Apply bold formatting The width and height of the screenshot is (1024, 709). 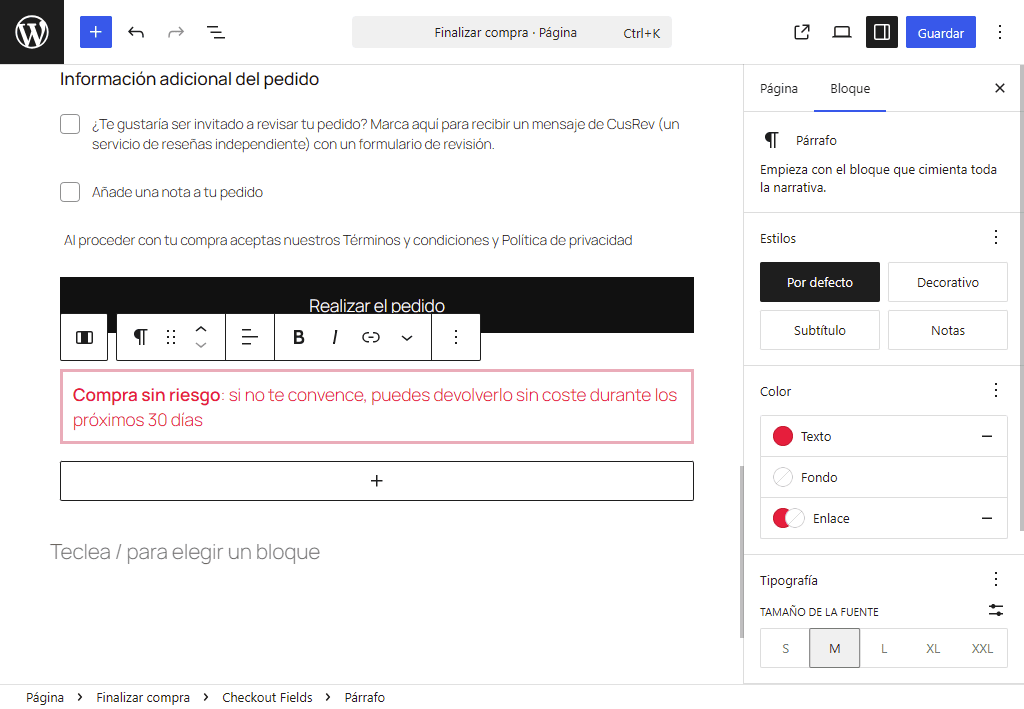298,337
